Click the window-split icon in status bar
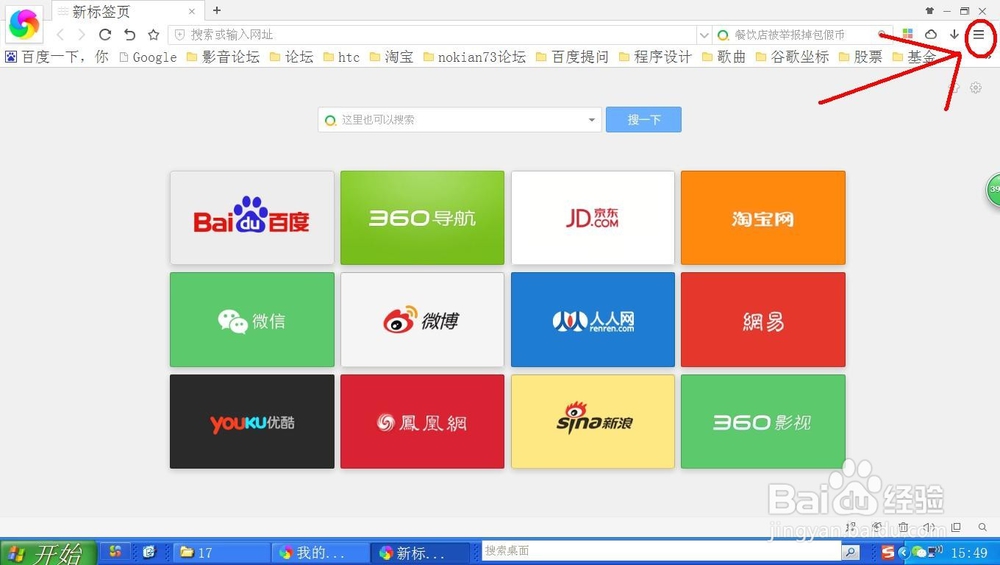 click(956, 527)
